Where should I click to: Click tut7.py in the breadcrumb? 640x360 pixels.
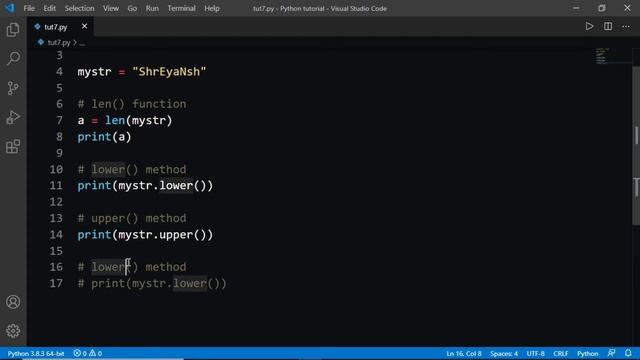click(x=59, y=42)
